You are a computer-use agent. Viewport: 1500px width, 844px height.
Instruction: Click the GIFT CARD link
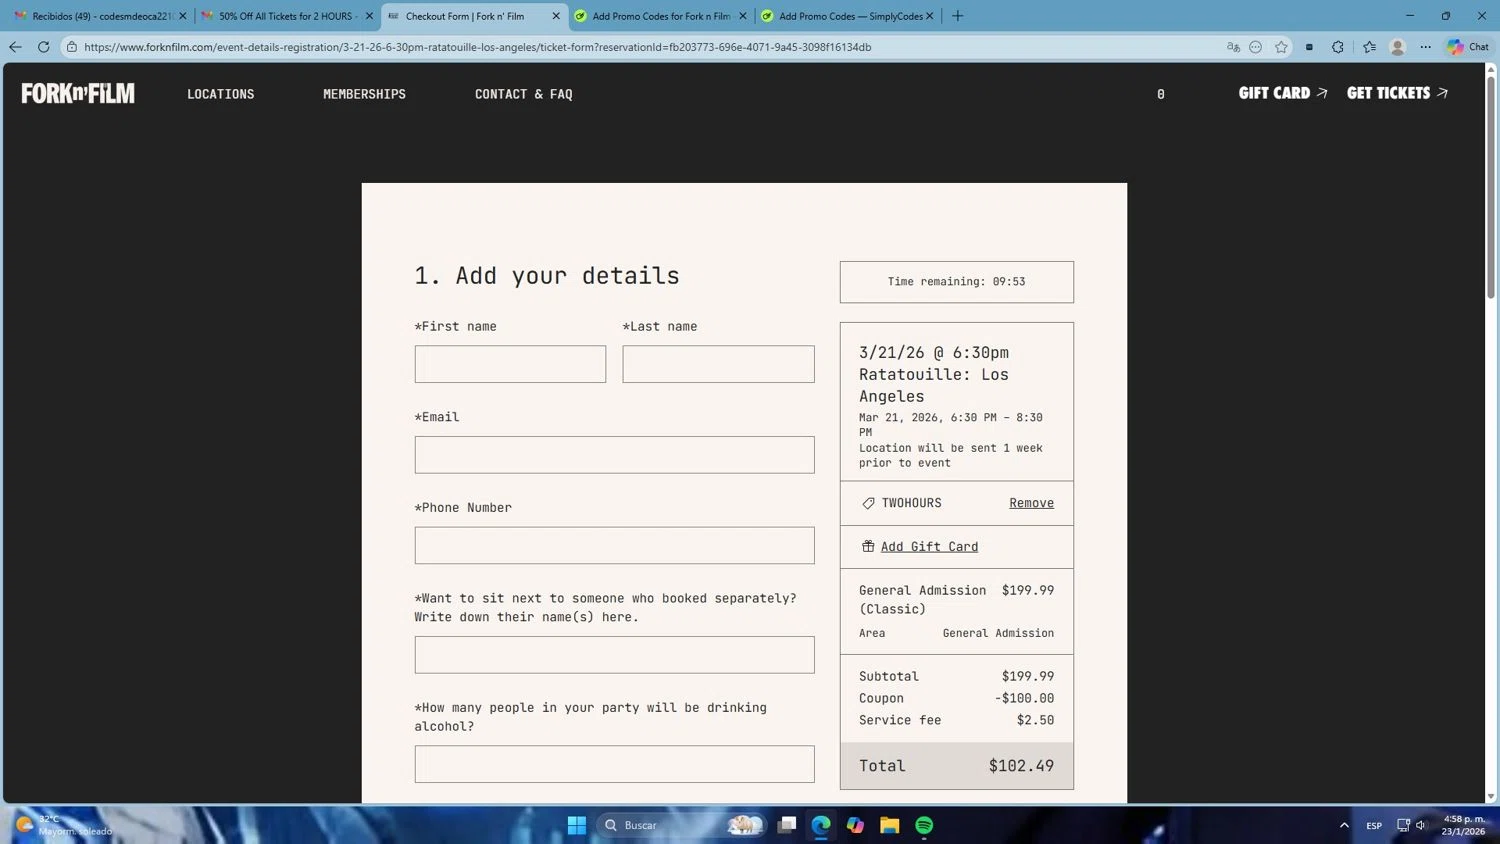[1283, 93]
